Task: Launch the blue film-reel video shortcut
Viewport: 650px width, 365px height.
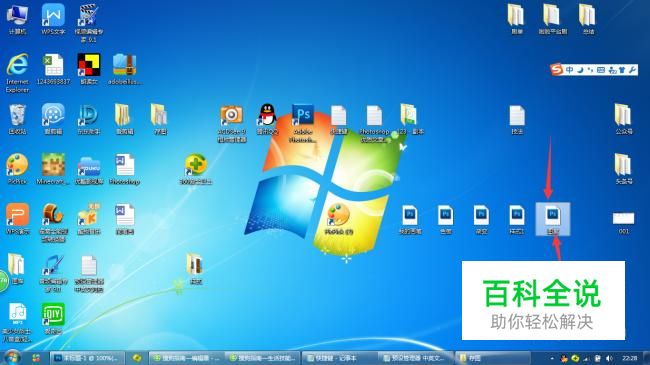Action: (53, 119)
